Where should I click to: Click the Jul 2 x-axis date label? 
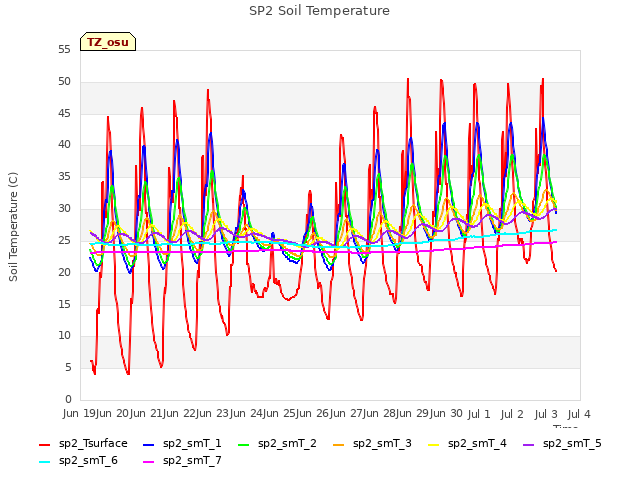point(512,414)
